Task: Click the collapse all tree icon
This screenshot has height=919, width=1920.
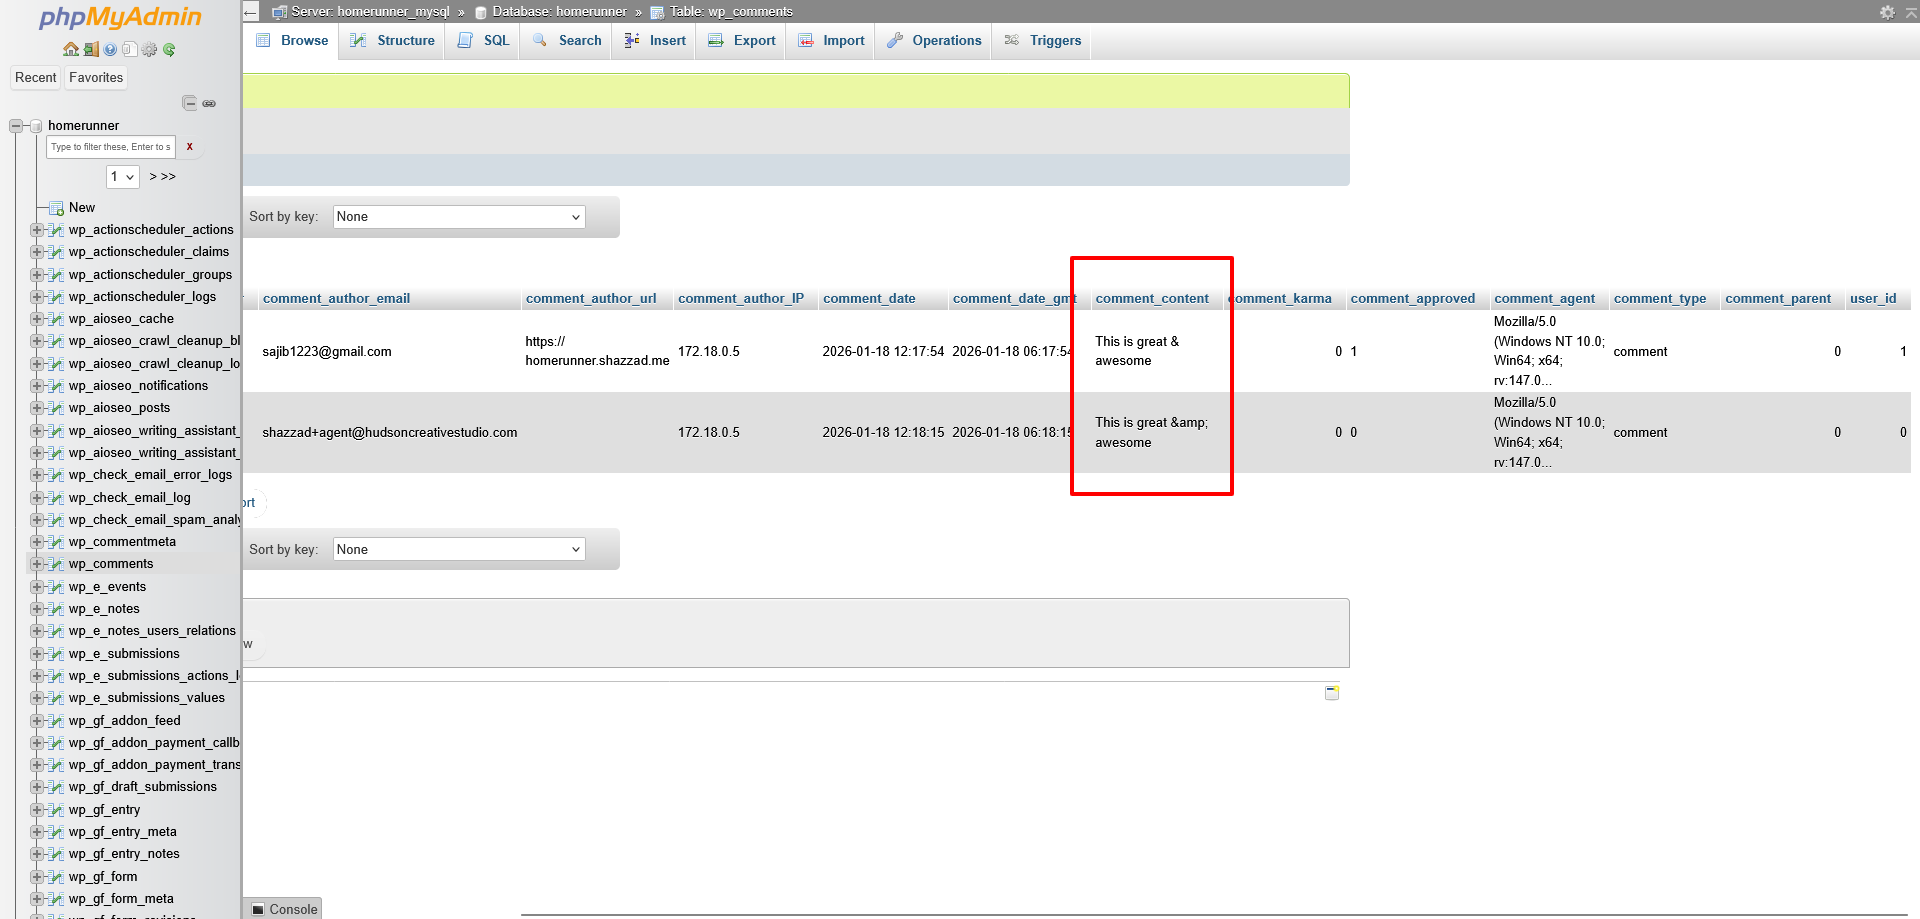Action: click(189, 103)
